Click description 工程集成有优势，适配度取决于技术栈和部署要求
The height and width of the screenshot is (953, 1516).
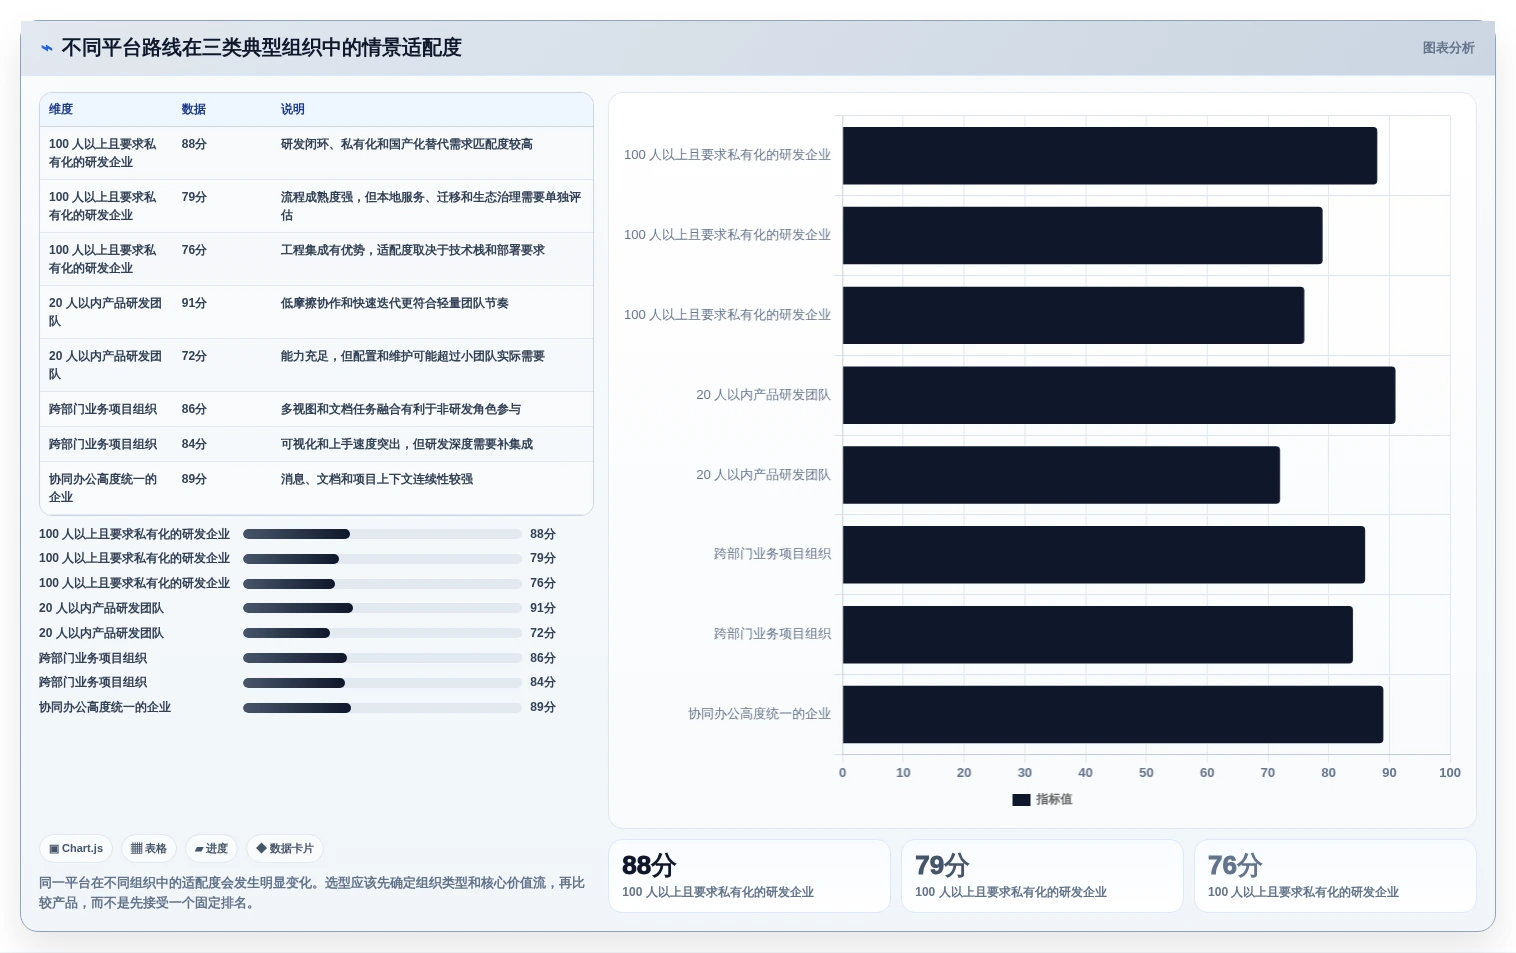[x=412, y=250]
